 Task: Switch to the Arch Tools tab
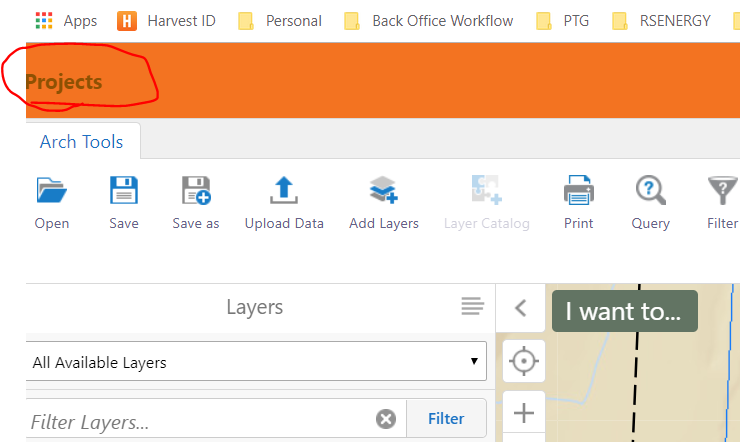coord(81,142)
